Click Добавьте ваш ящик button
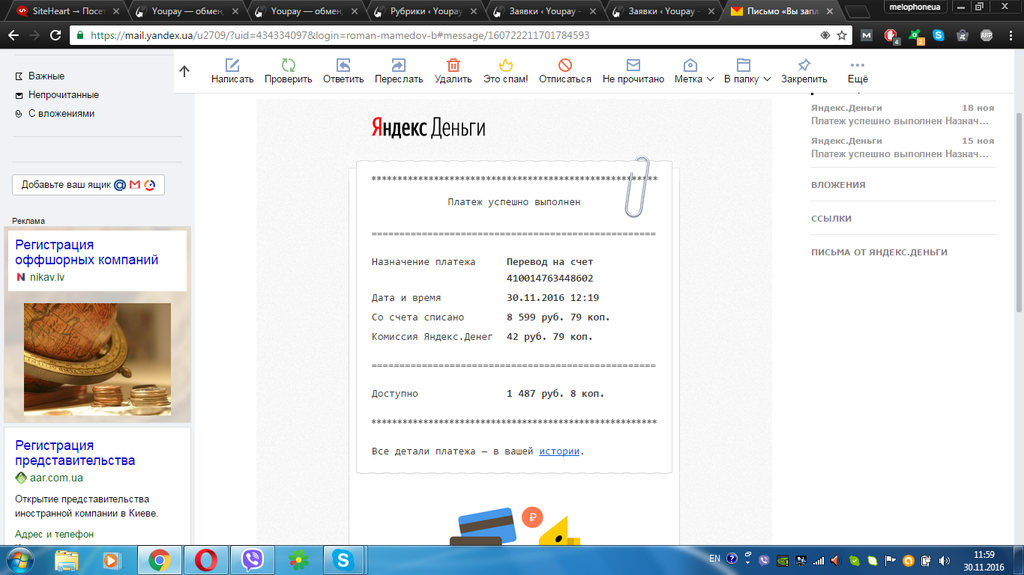 (x=88, y=185)
